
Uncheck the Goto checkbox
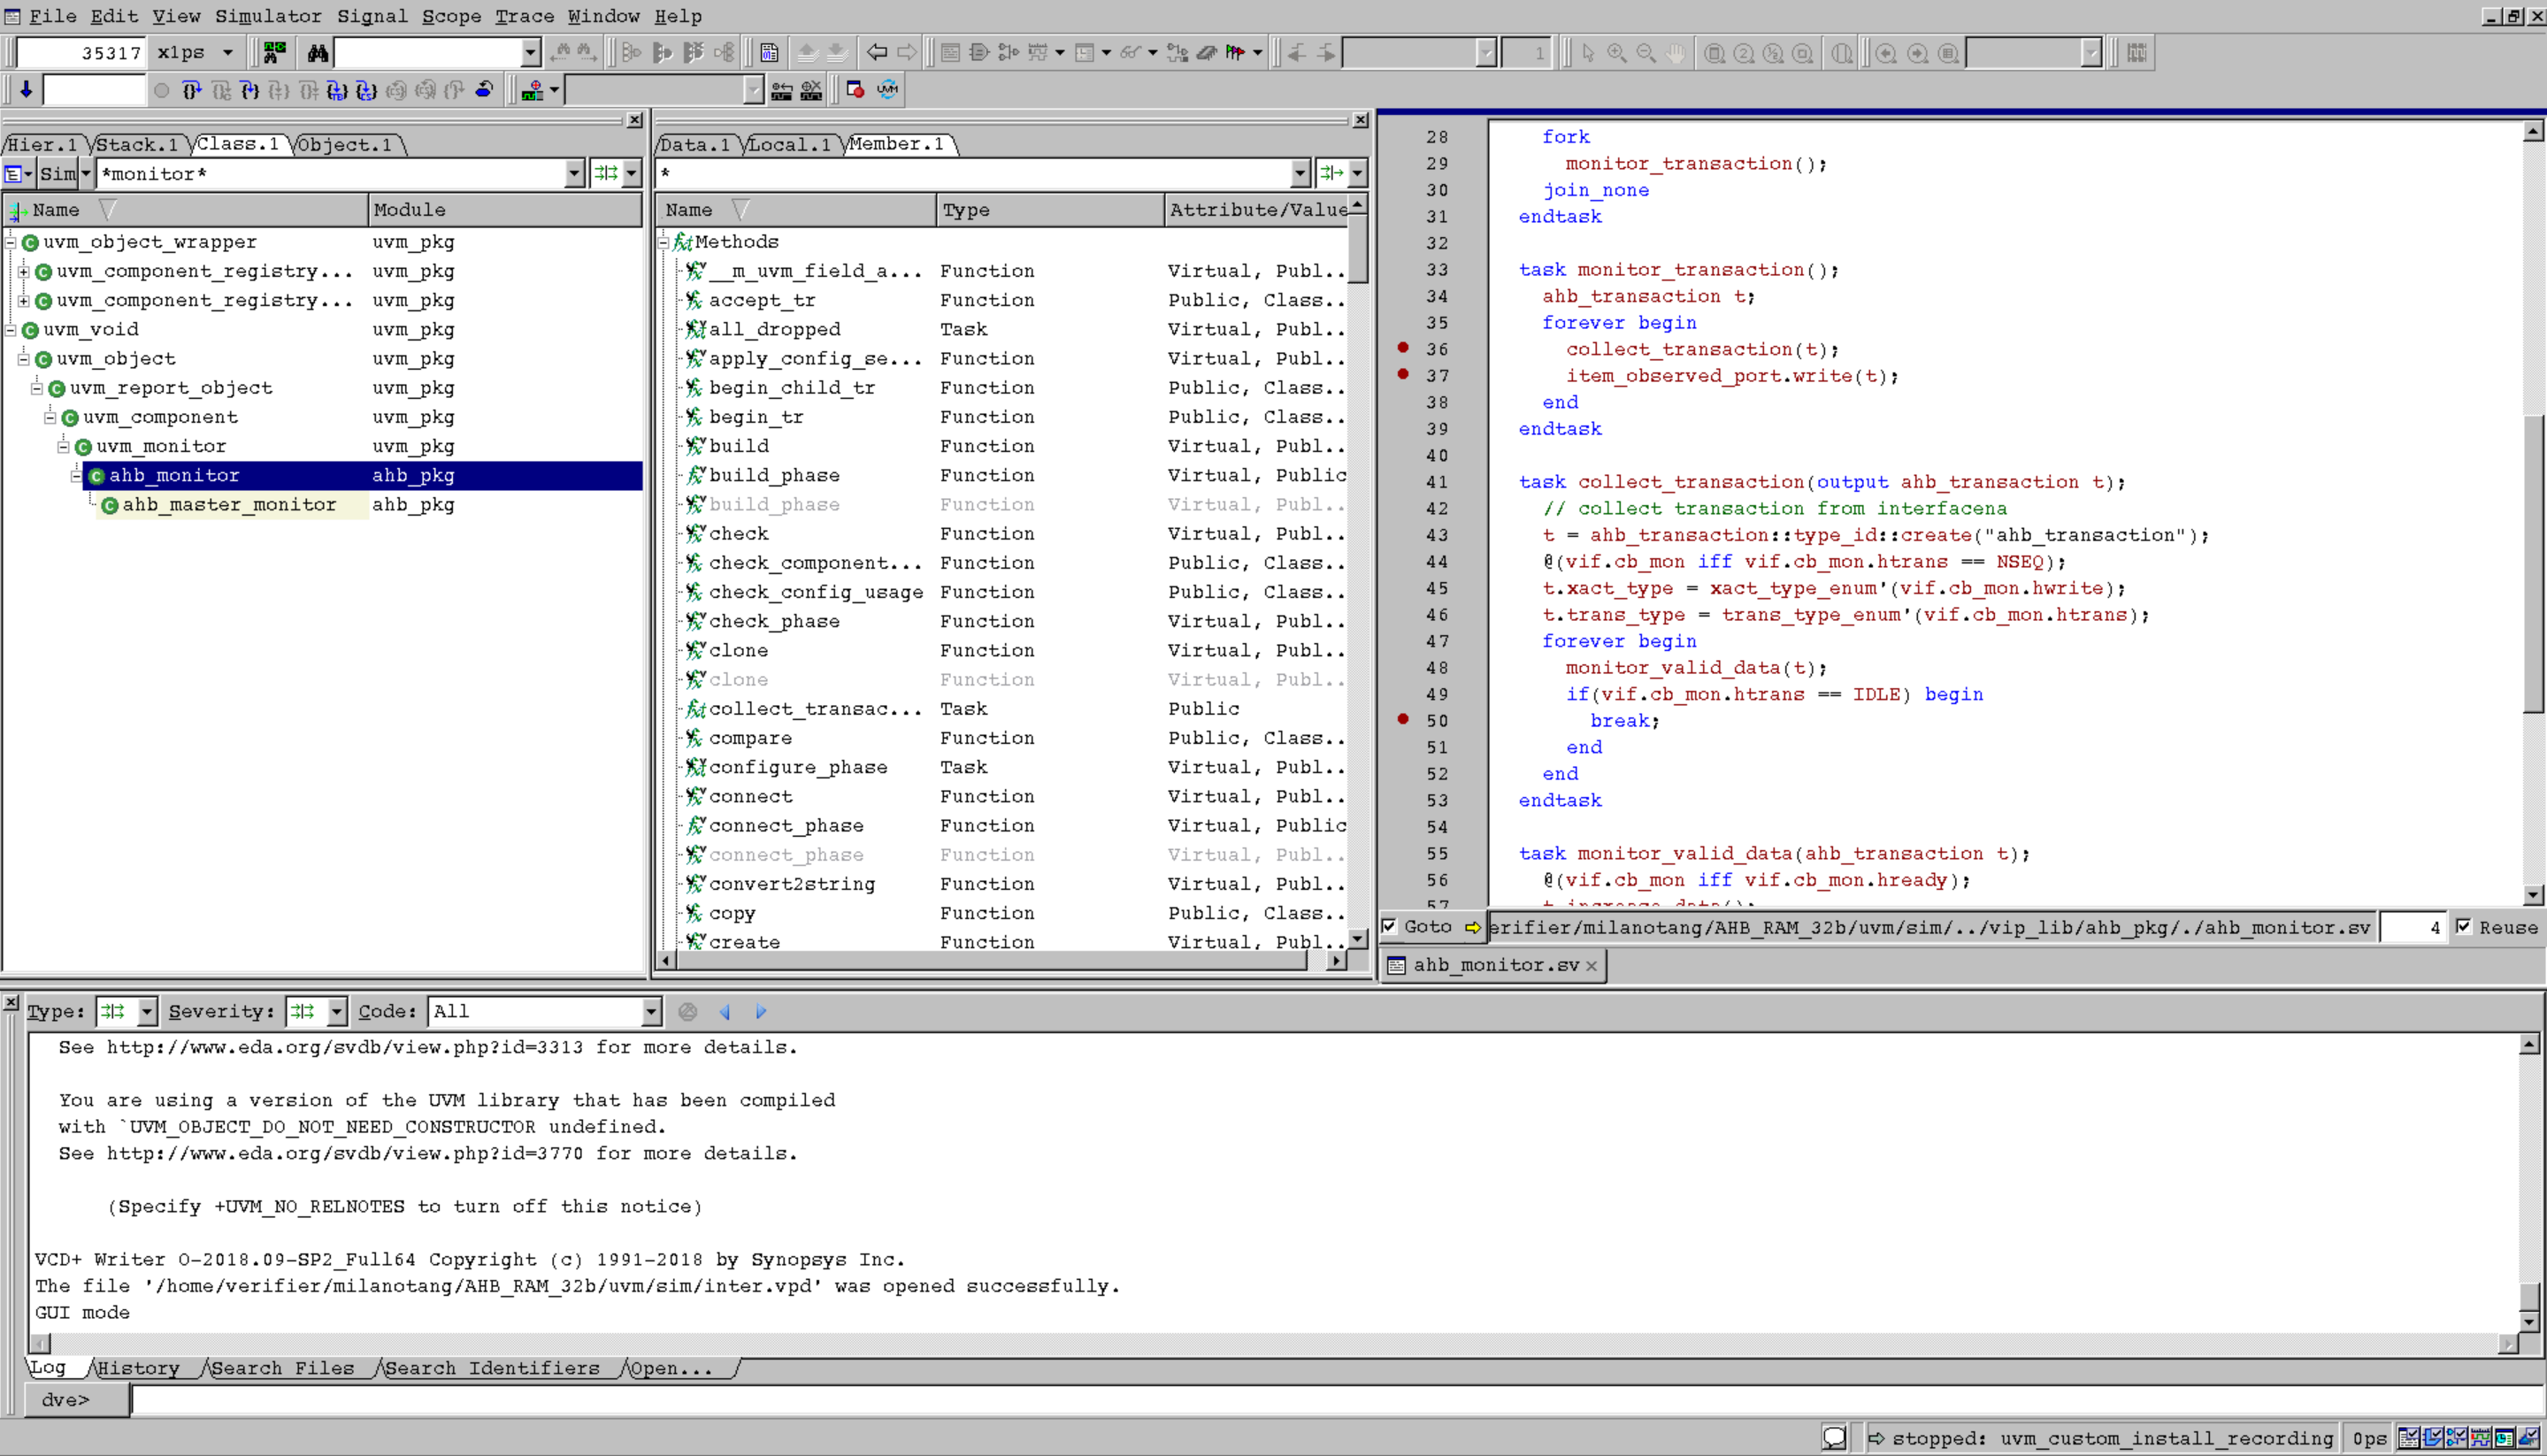(x=1389, y=926)
